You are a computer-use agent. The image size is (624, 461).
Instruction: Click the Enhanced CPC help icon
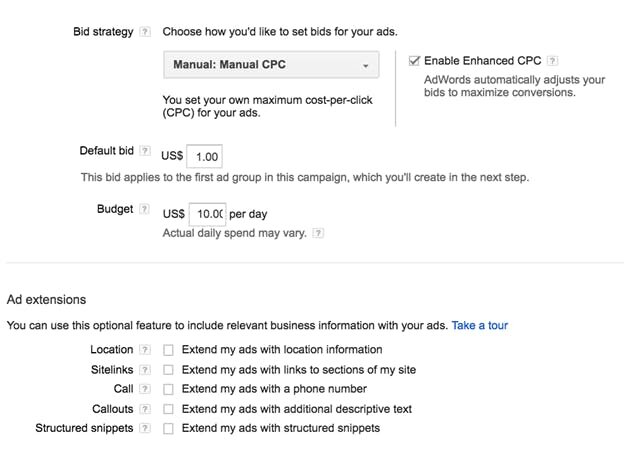coord(553,61)
